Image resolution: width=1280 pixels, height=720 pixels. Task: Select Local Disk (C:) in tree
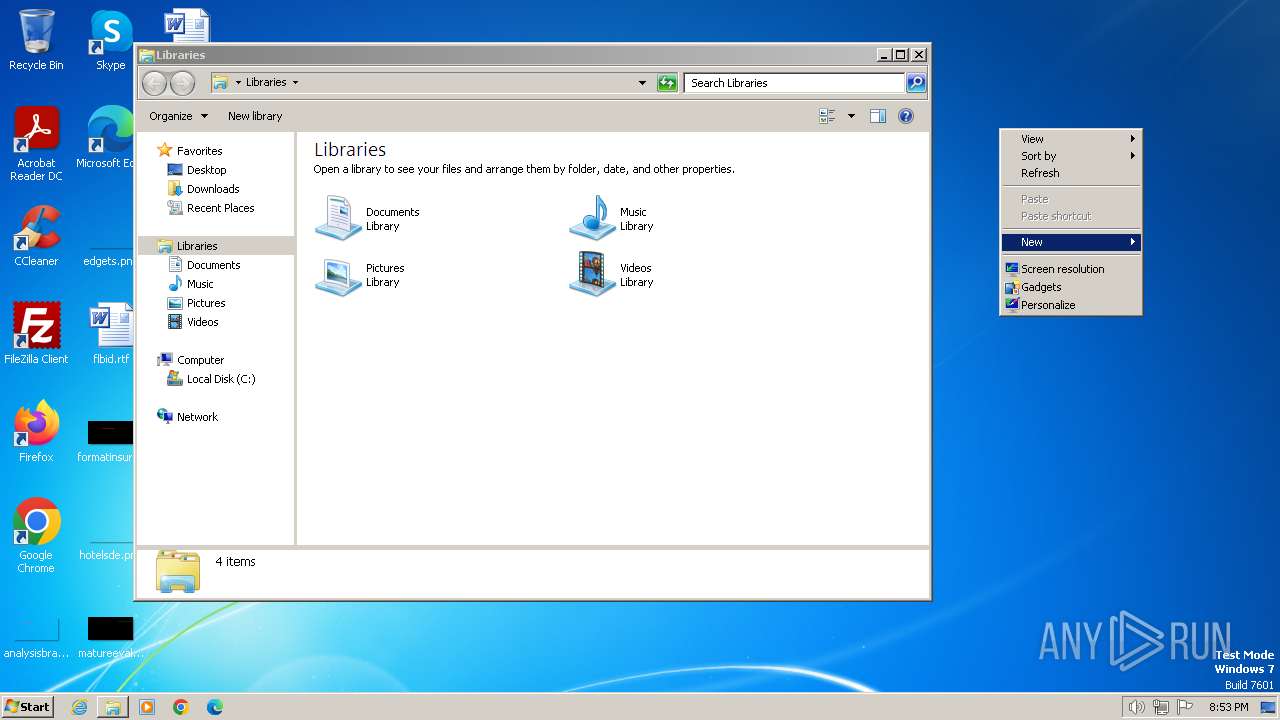221,379
